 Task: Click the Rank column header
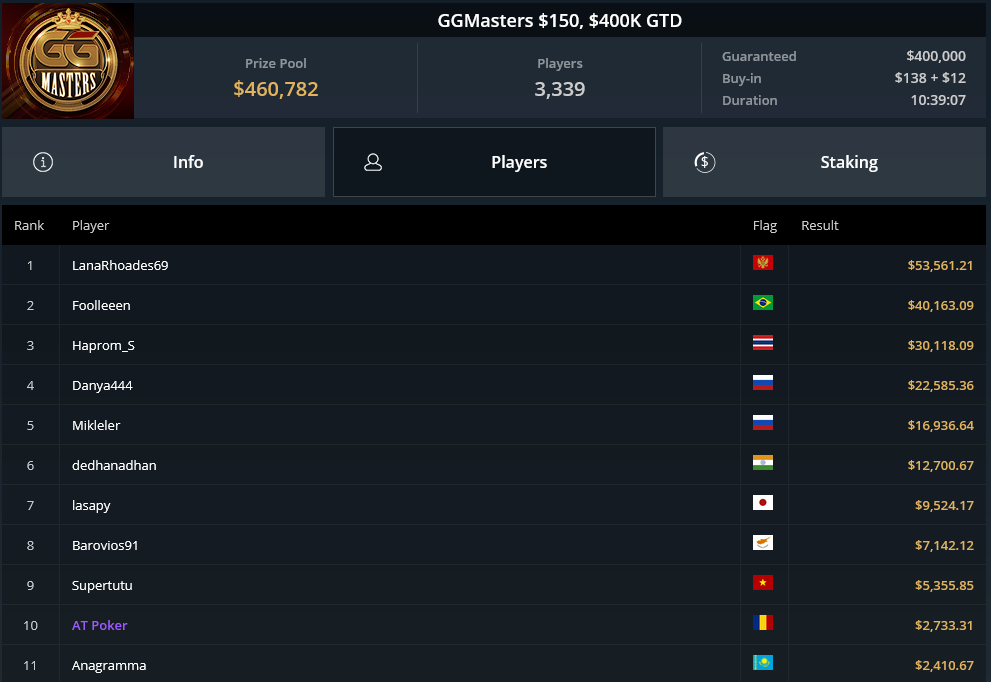coord(29,226)
